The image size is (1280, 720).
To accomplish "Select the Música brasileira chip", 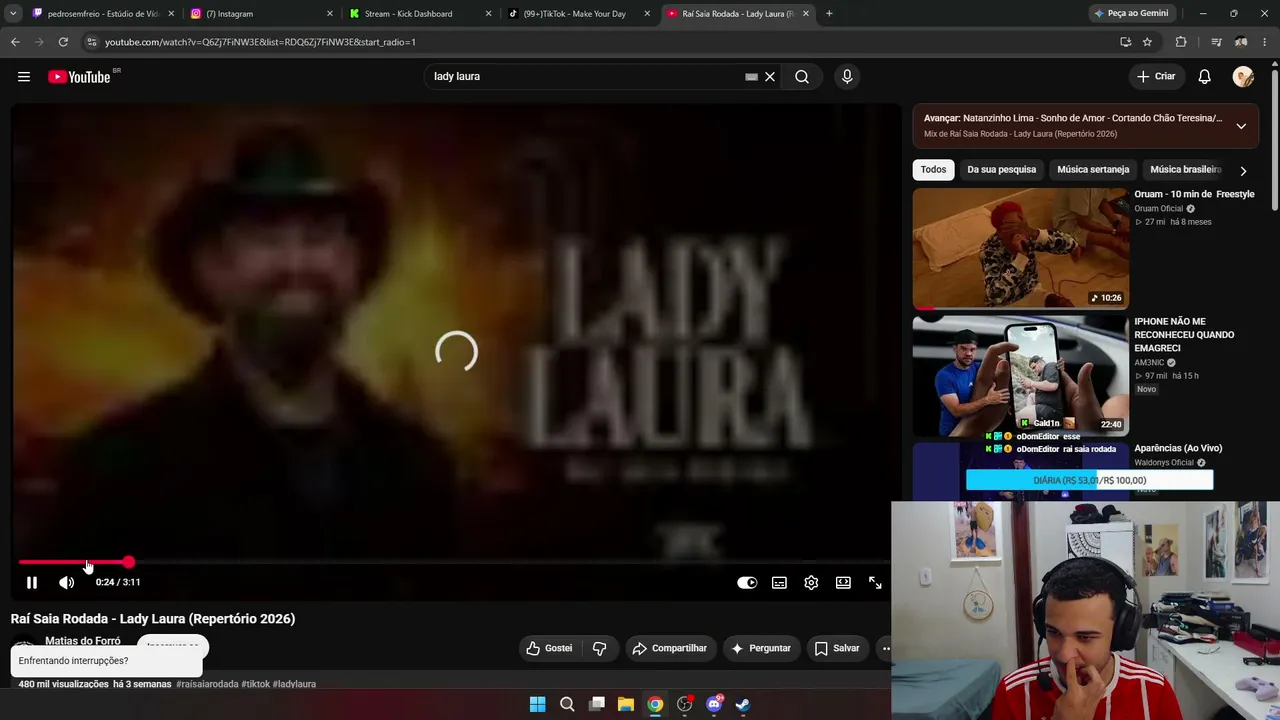I will tap(1186, 170).
